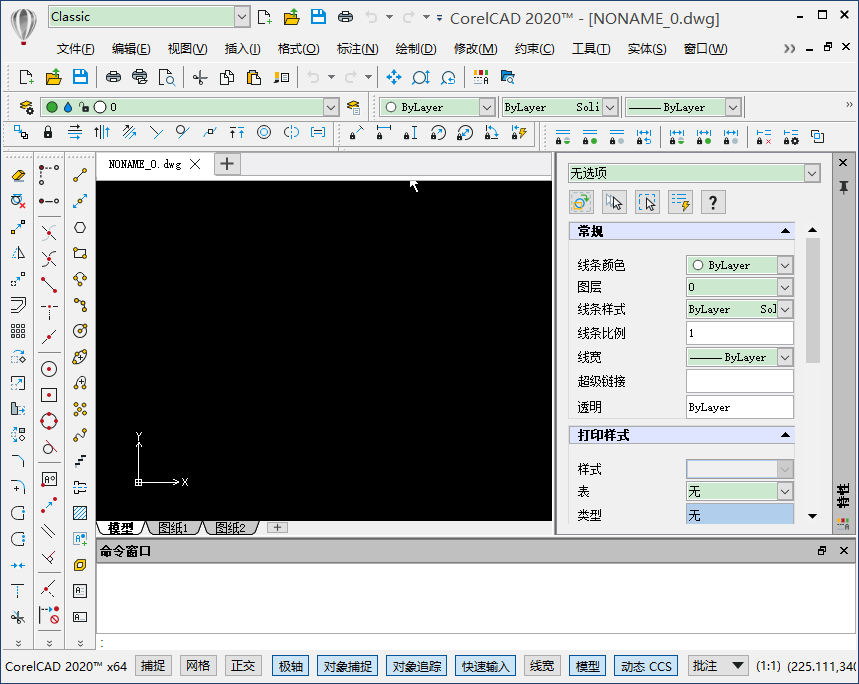
Task: Save drawing with the blue floppy icon
Action: pyautogui.click(x=80, y=77)
